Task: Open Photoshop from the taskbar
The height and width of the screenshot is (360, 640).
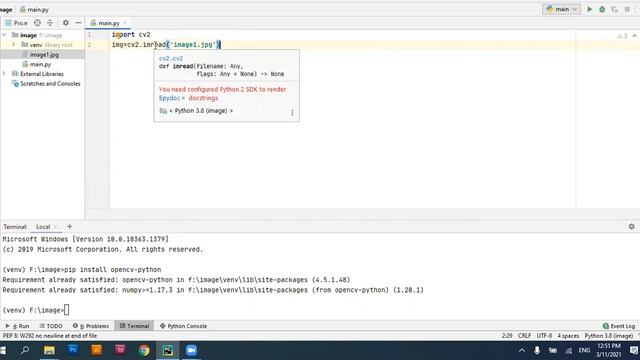Action: tap(73, 350)
